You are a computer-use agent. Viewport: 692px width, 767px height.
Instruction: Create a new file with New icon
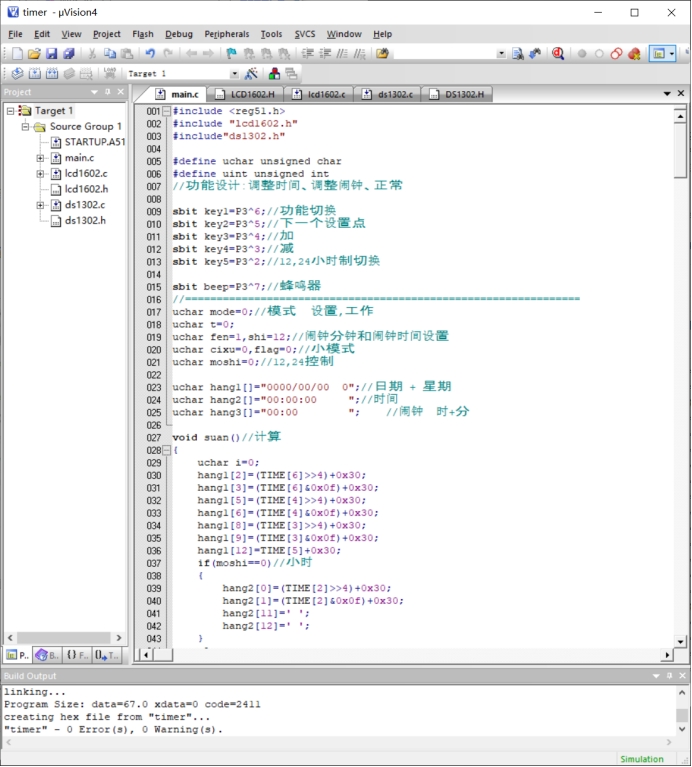(x=17, y=53)
